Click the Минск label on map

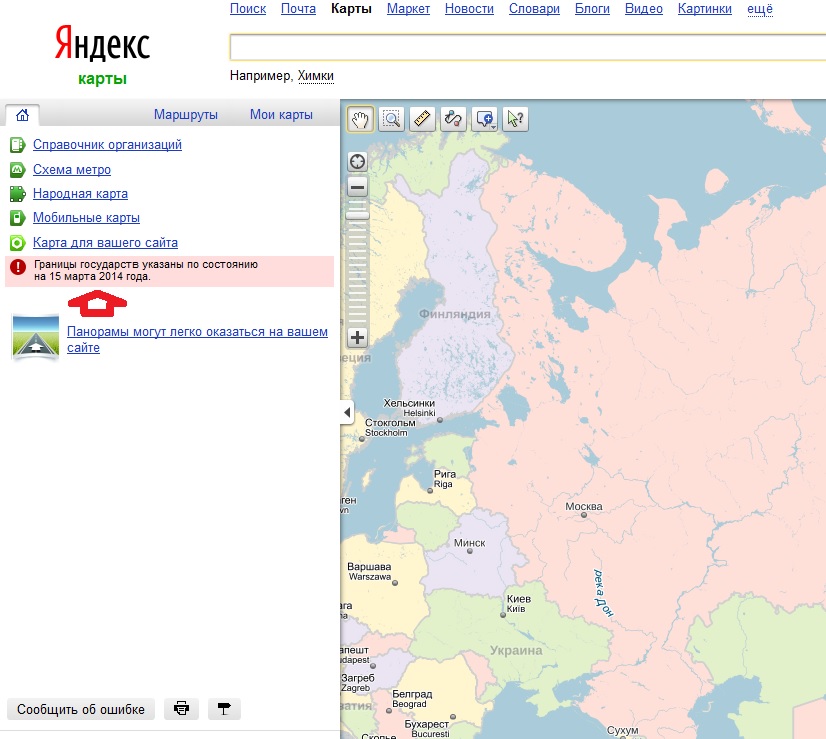[x=470, y=543]
